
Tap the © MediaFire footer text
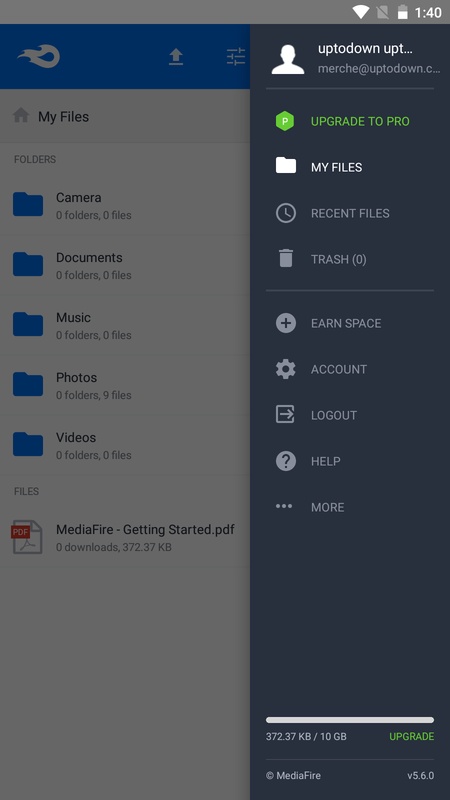293,776
